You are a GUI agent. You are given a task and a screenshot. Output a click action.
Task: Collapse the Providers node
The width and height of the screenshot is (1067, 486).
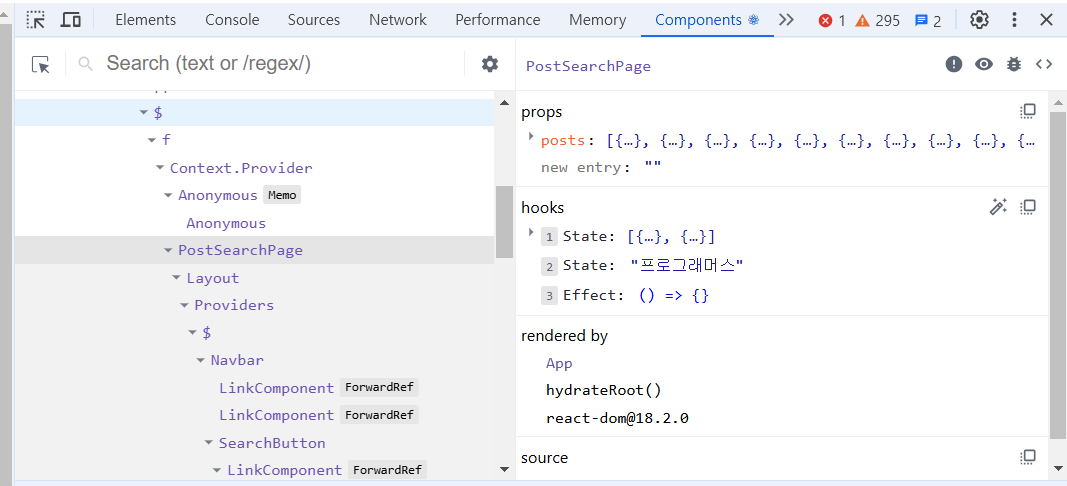click(184, 305)
